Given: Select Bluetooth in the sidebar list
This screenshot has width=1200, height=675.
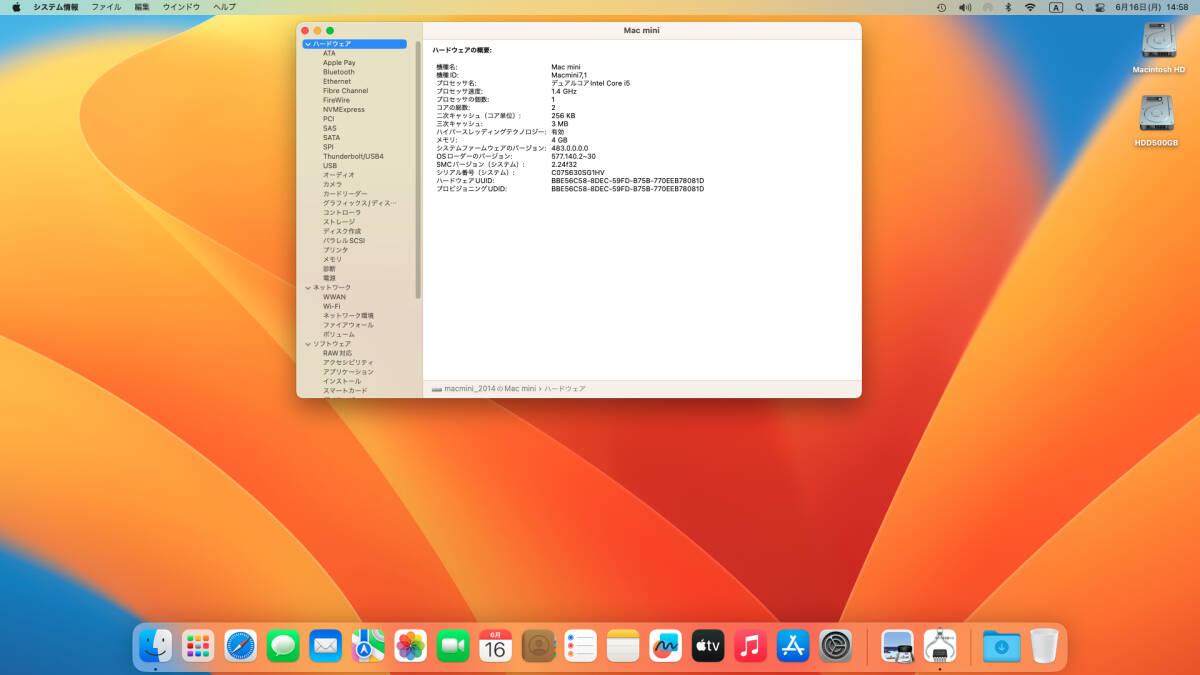Looking at the screenshot, I should tap(338, 72).
